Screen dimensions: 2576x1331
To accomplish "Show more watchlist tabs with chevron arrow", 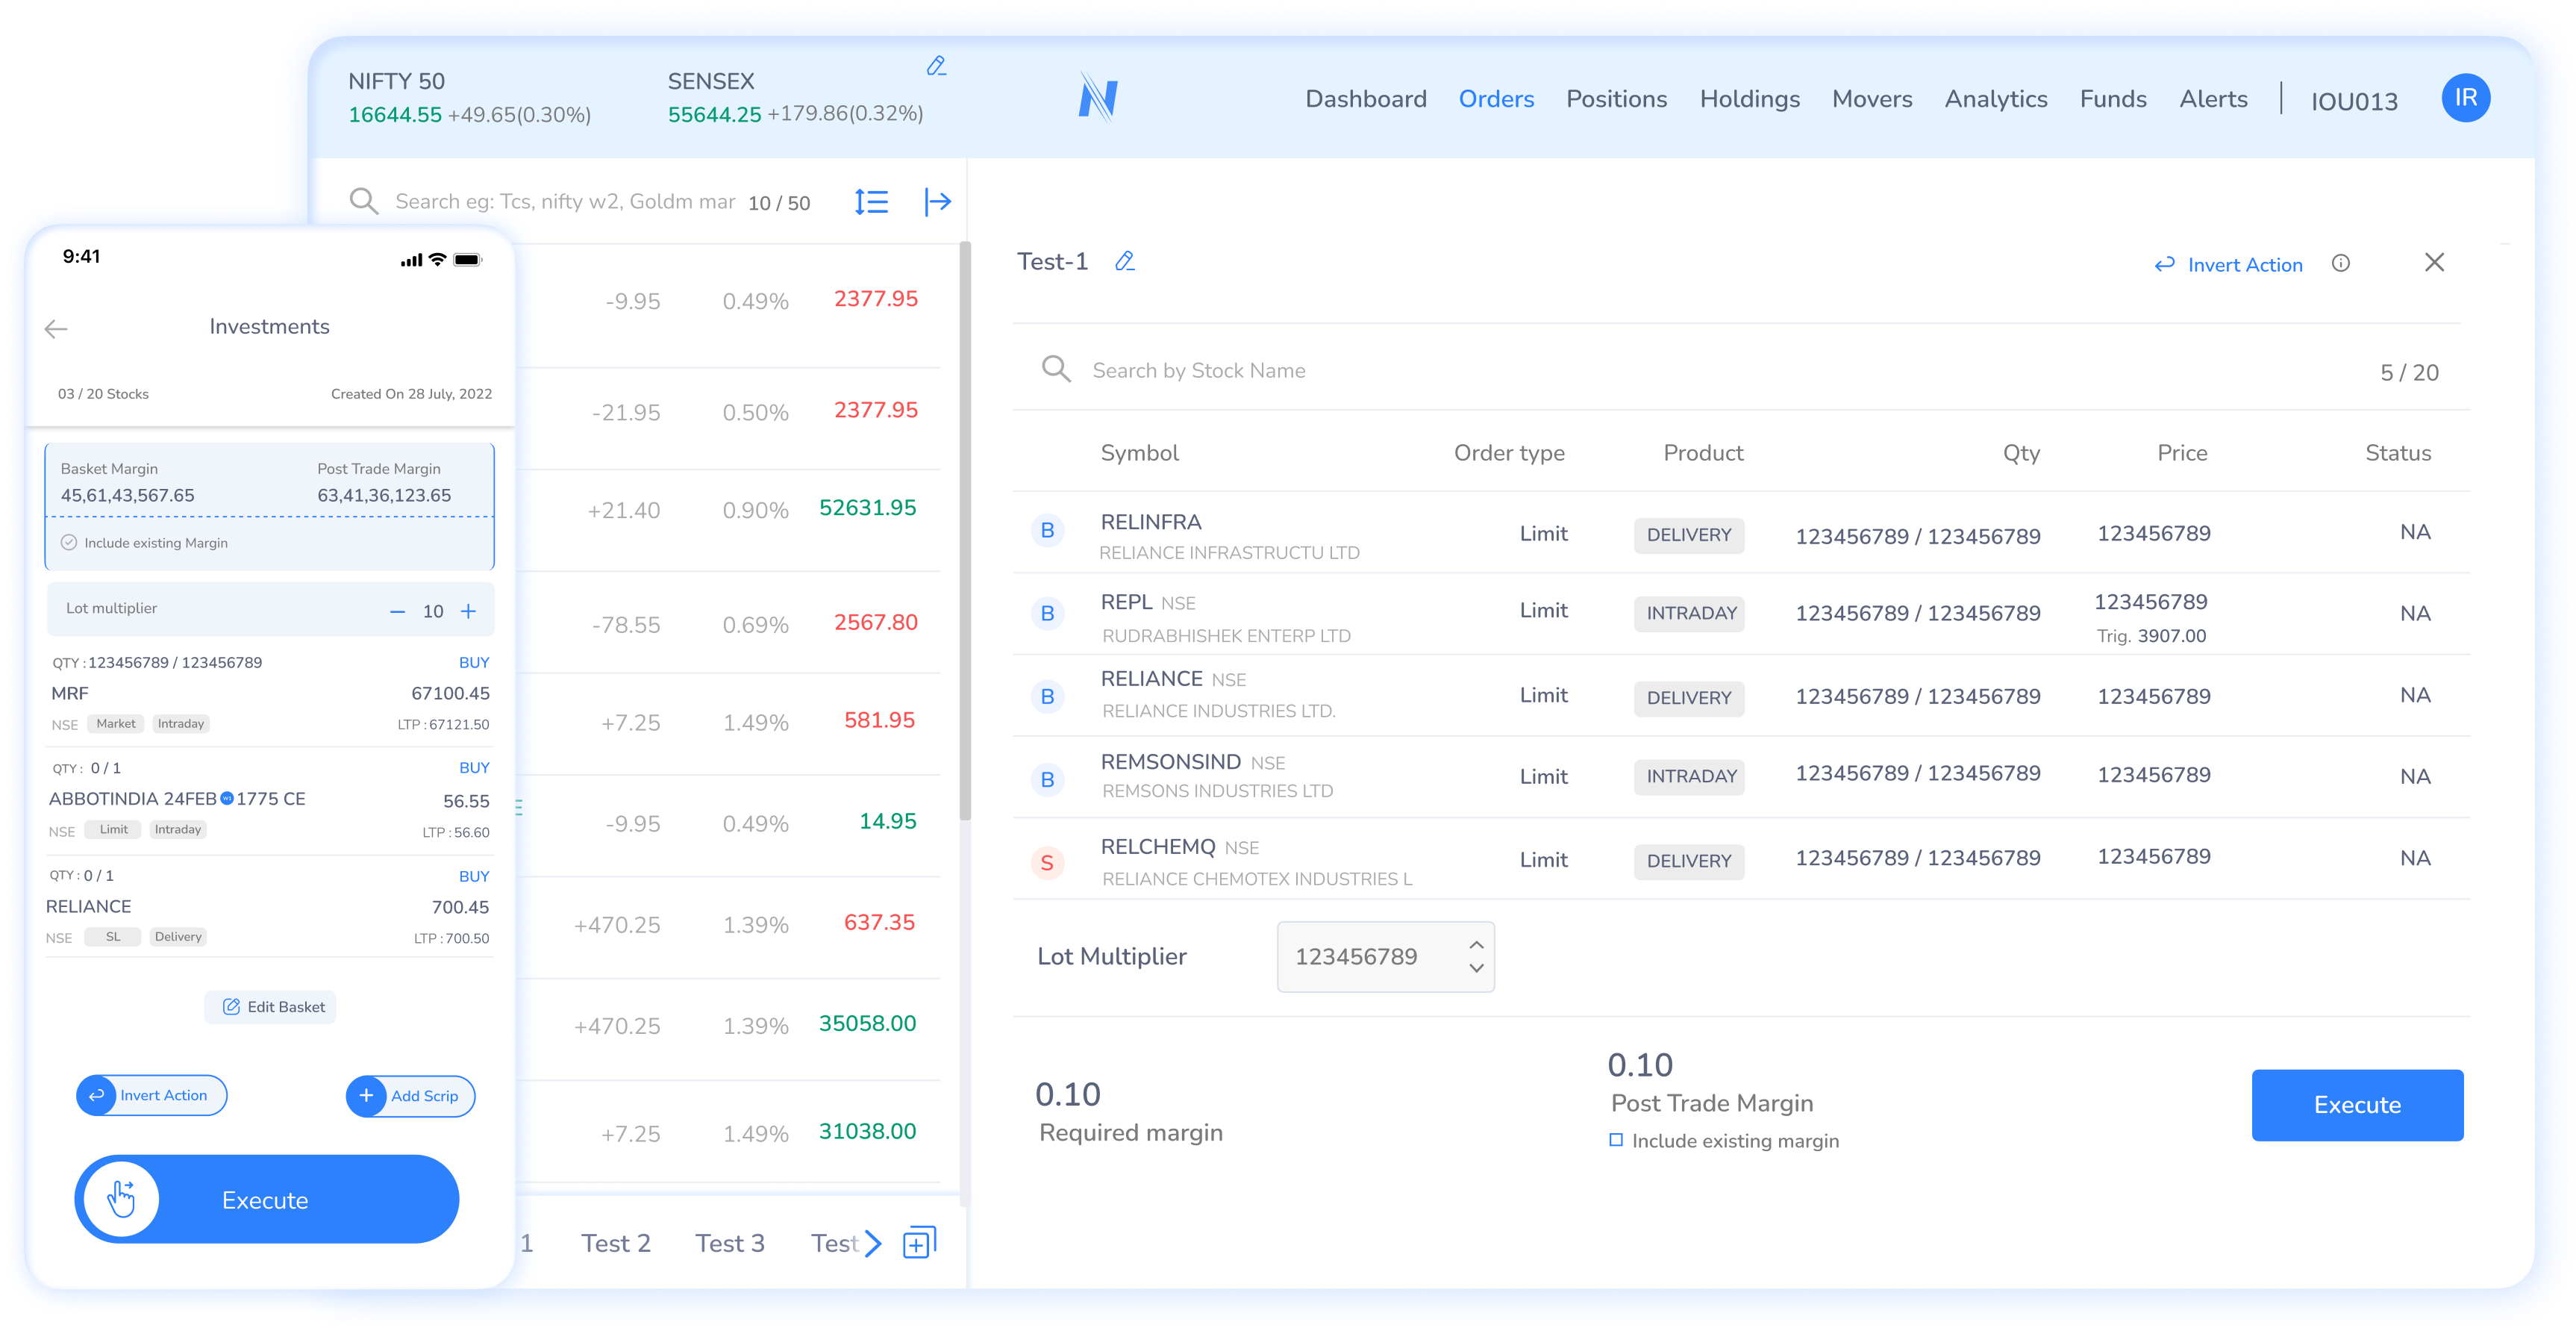I will [873, 1243].
